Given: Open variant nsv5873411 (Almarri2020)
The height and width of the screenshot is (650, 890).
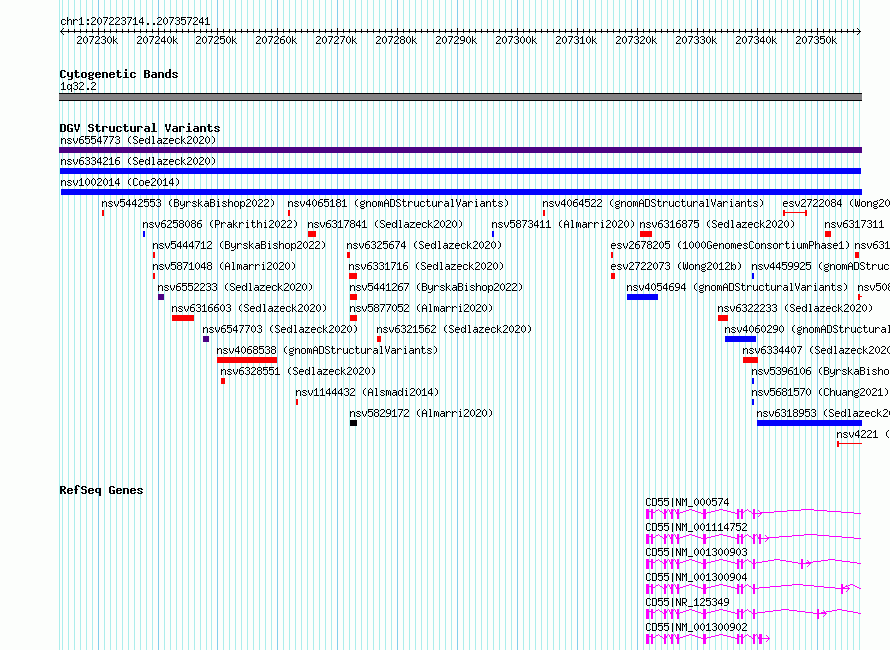Looking at the screenshot, I should 563,224.
